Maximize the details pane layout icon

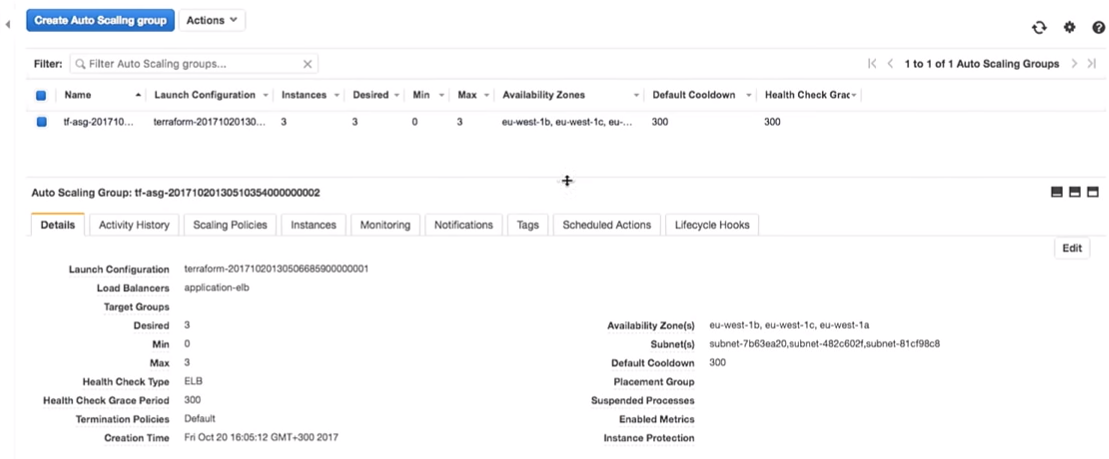coord(1093,192)
